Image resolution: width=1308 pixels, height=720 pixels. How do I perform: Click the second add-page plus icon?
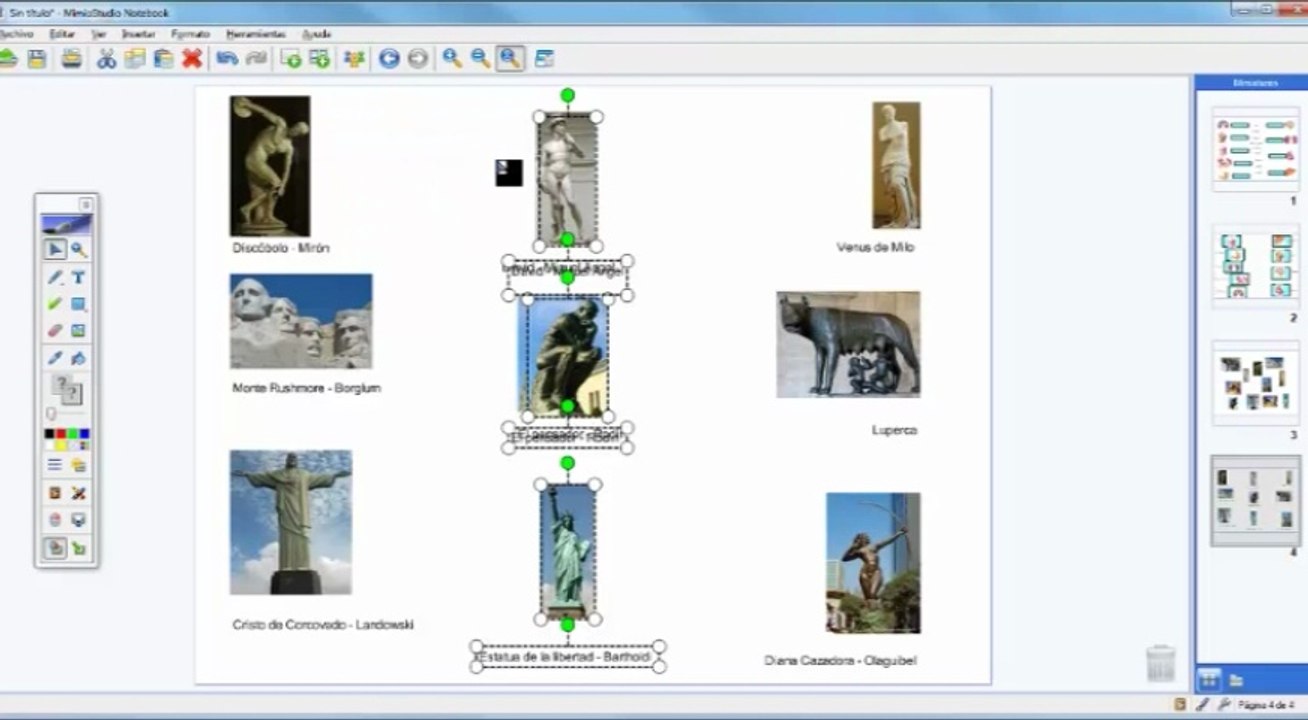pos(319,59)
